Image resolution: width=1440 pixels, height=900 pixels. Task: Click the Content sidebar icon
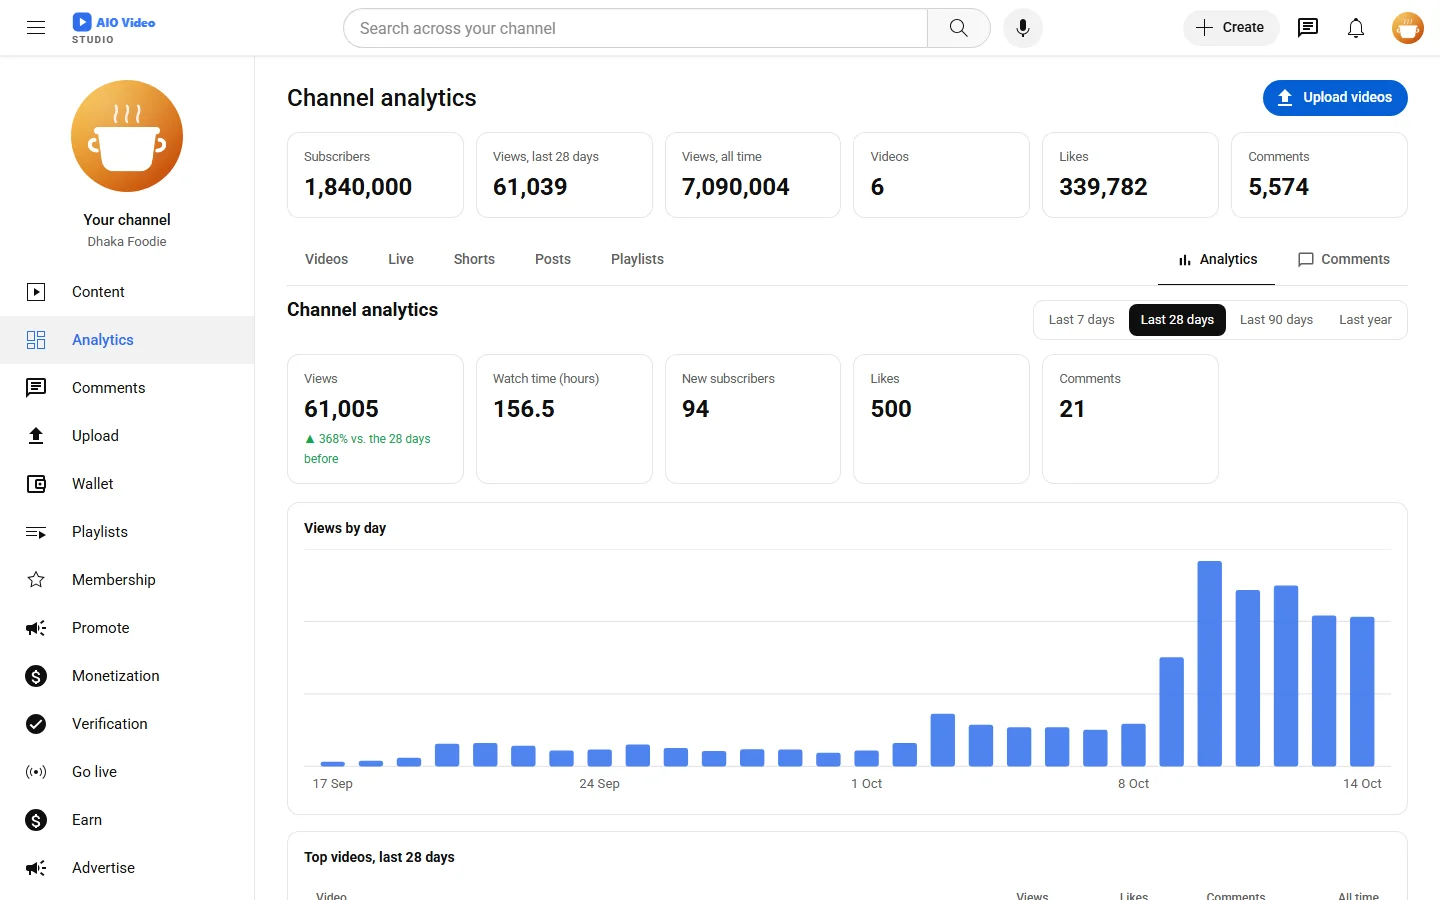pos(36,292)
